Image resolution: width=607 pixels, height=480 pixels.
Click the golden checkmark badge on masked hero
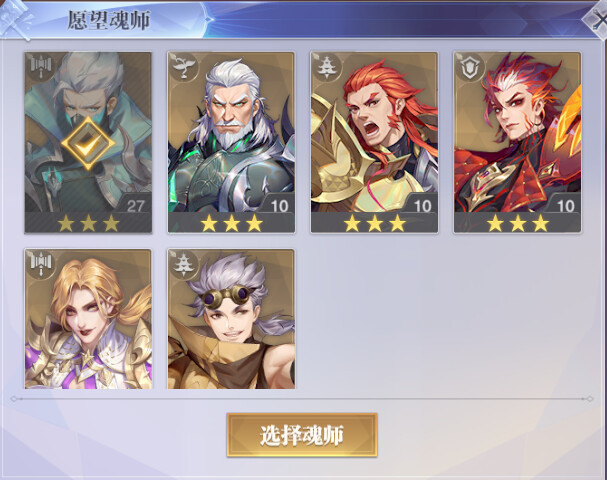point(88,143)
